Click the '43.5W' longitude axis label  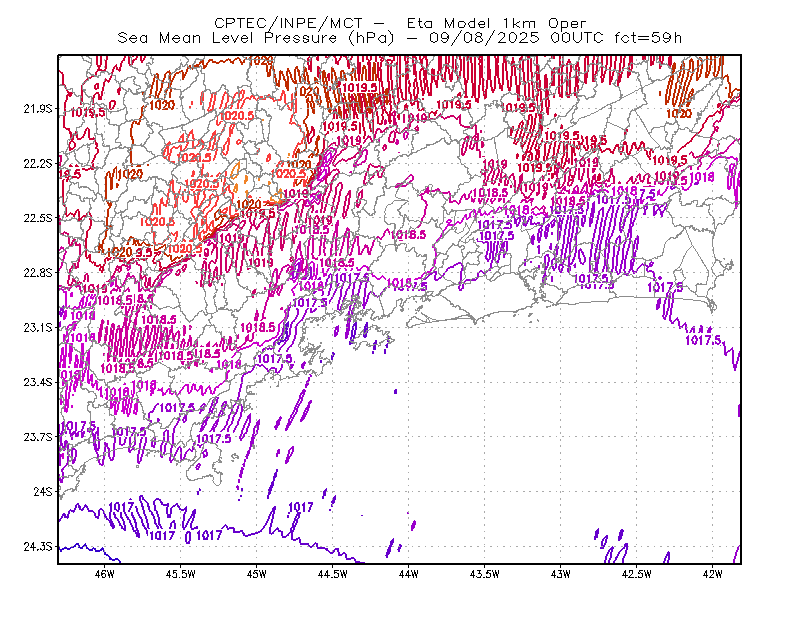coord(485,574)
